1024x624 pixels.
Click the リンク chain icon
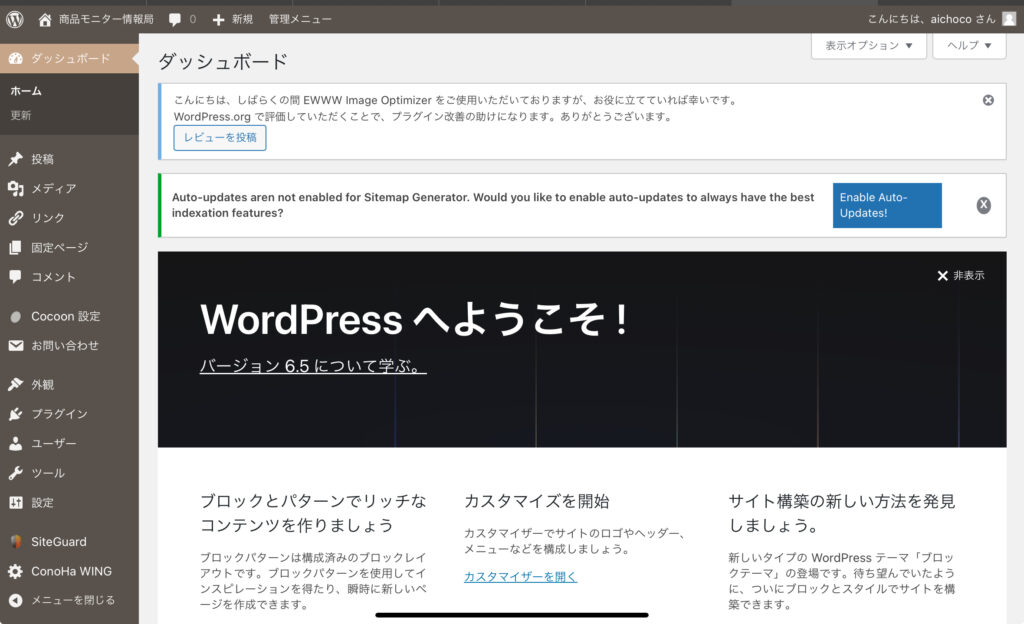[x=16, y=218]
